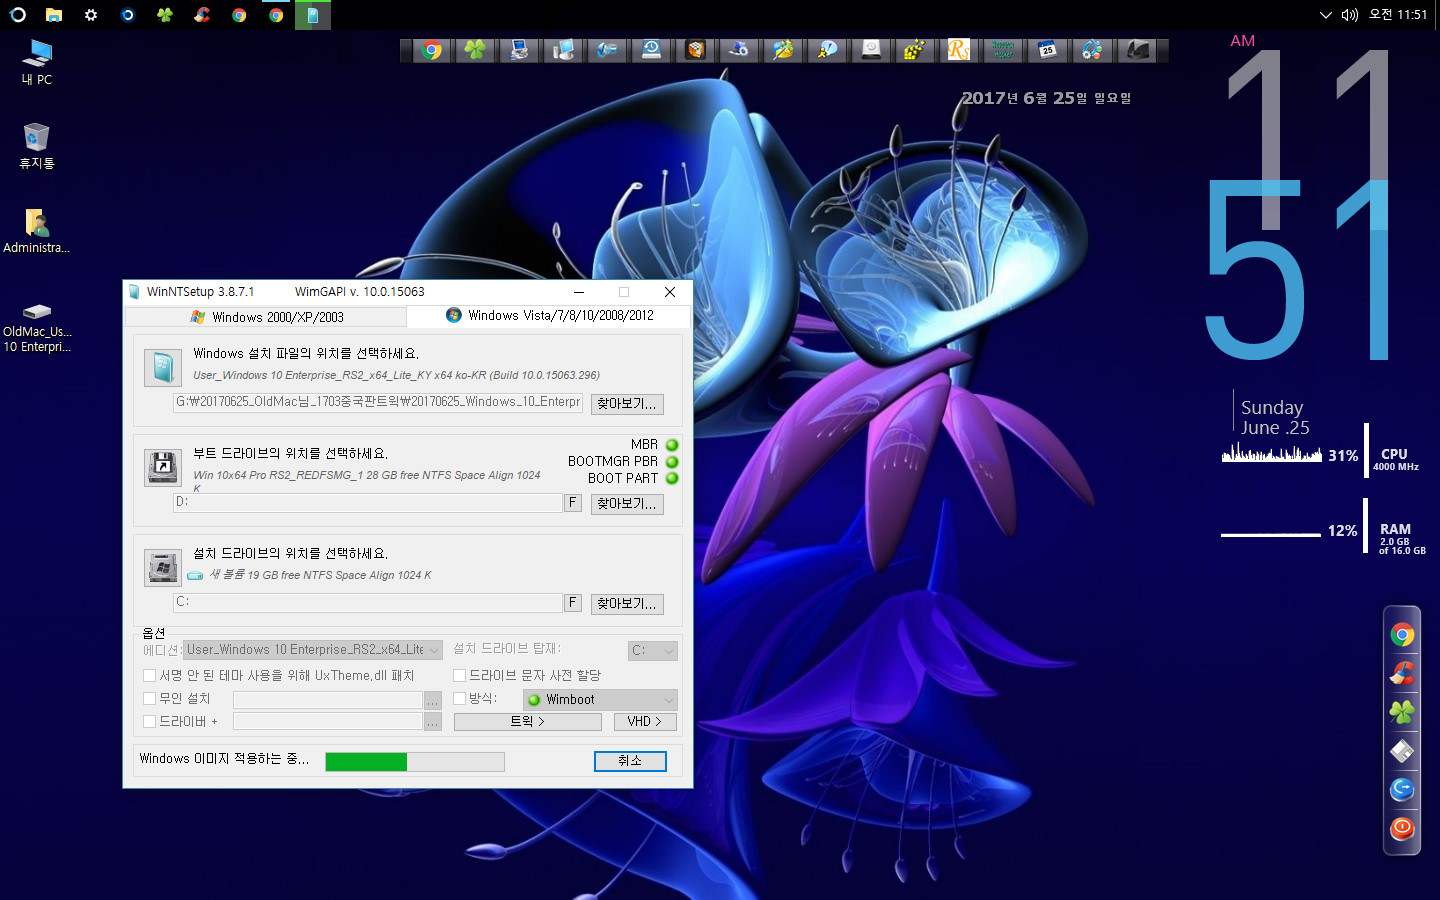Toggle 드라이브 문자 사전 할당 checkbox
The image size is (1440, 900).
coord(459,676)
